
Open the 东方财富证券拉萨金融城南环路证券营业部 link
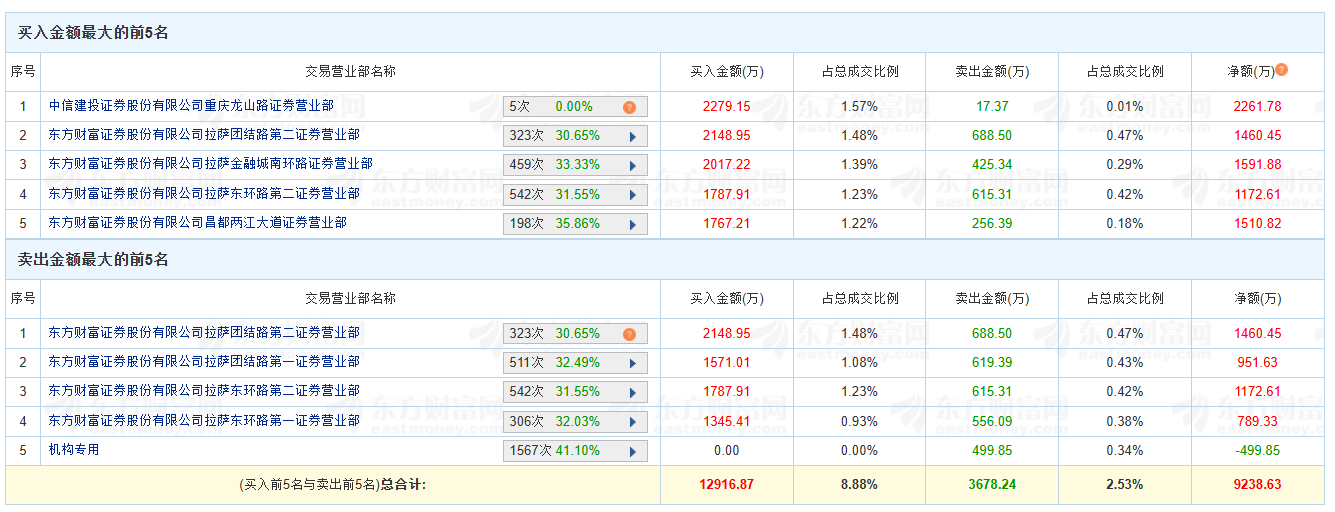210,163
